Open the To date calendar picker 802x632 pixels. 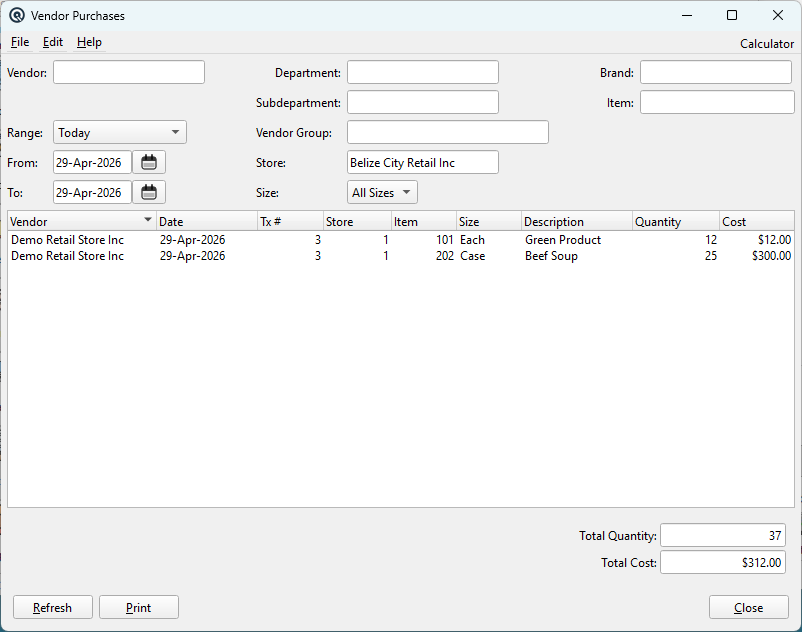[149, 193]
